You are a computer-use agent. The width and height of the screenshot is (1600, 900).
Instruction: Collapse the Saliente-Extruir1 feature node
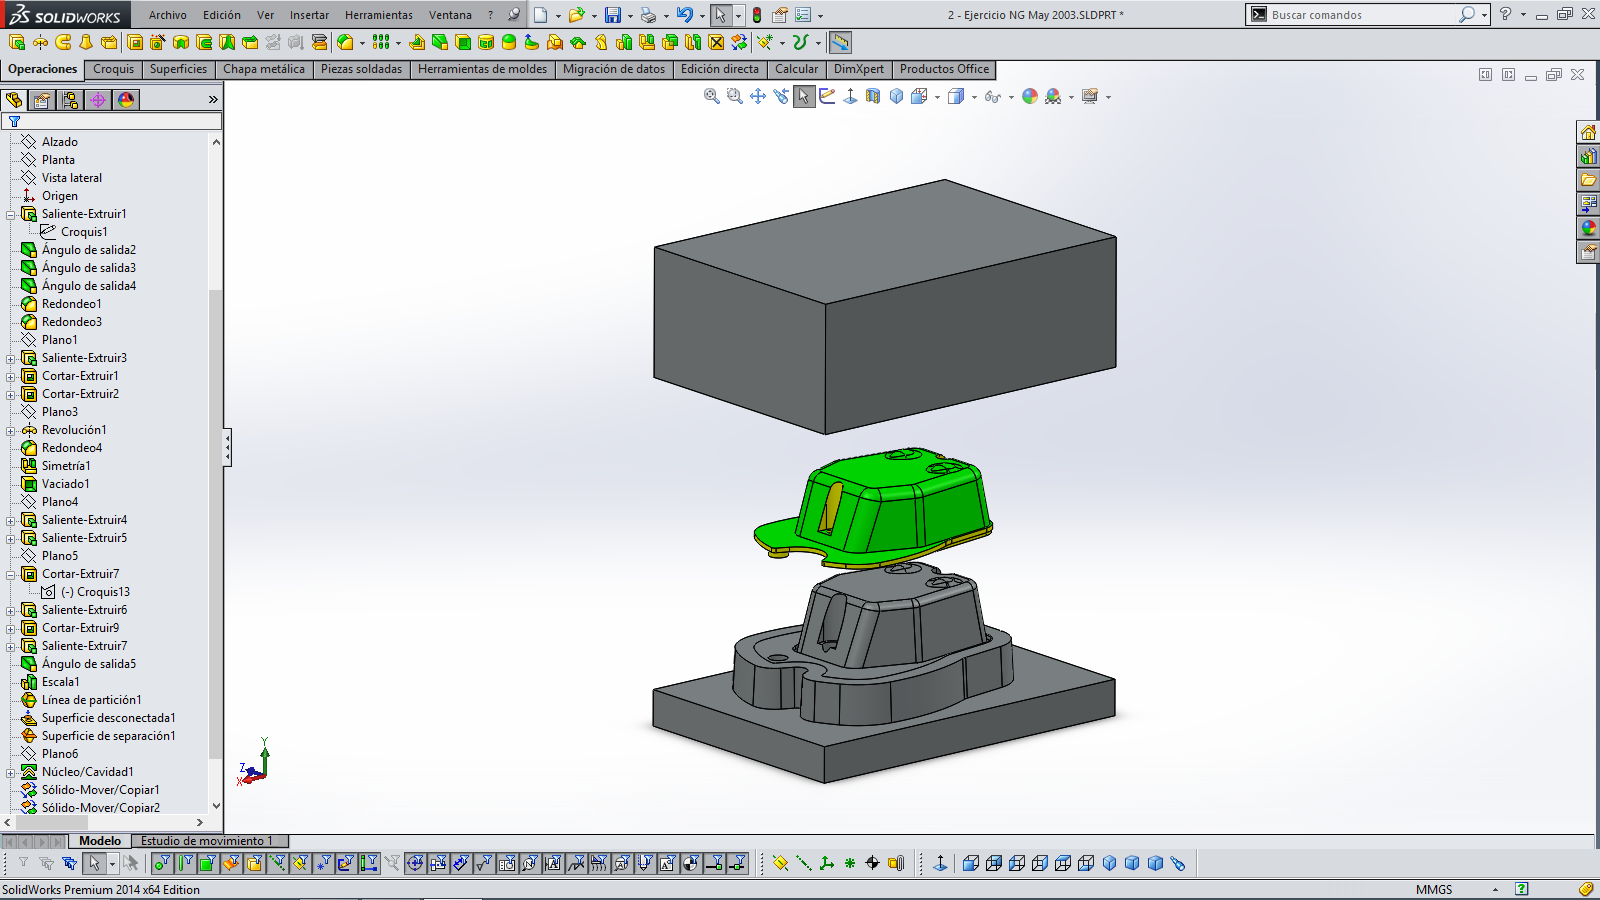[x=11, y=214]
